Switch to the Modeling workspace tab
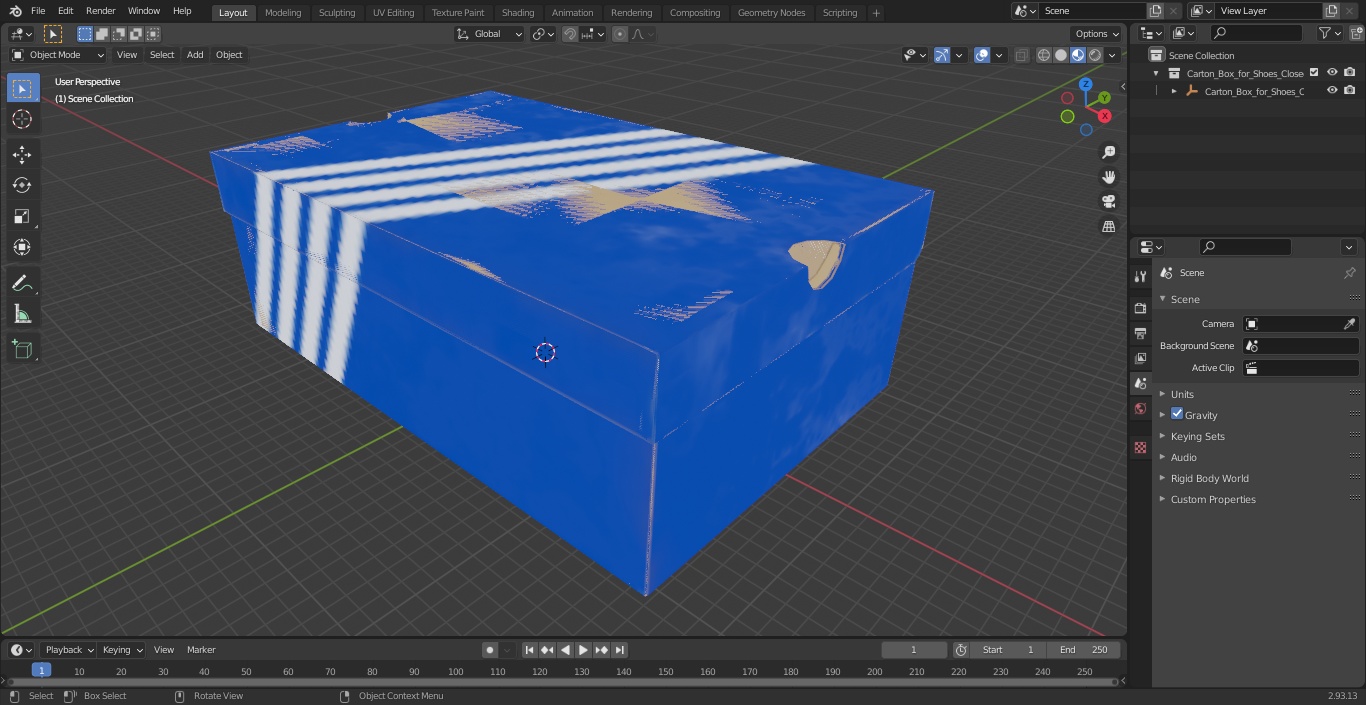 click(283, 13)
